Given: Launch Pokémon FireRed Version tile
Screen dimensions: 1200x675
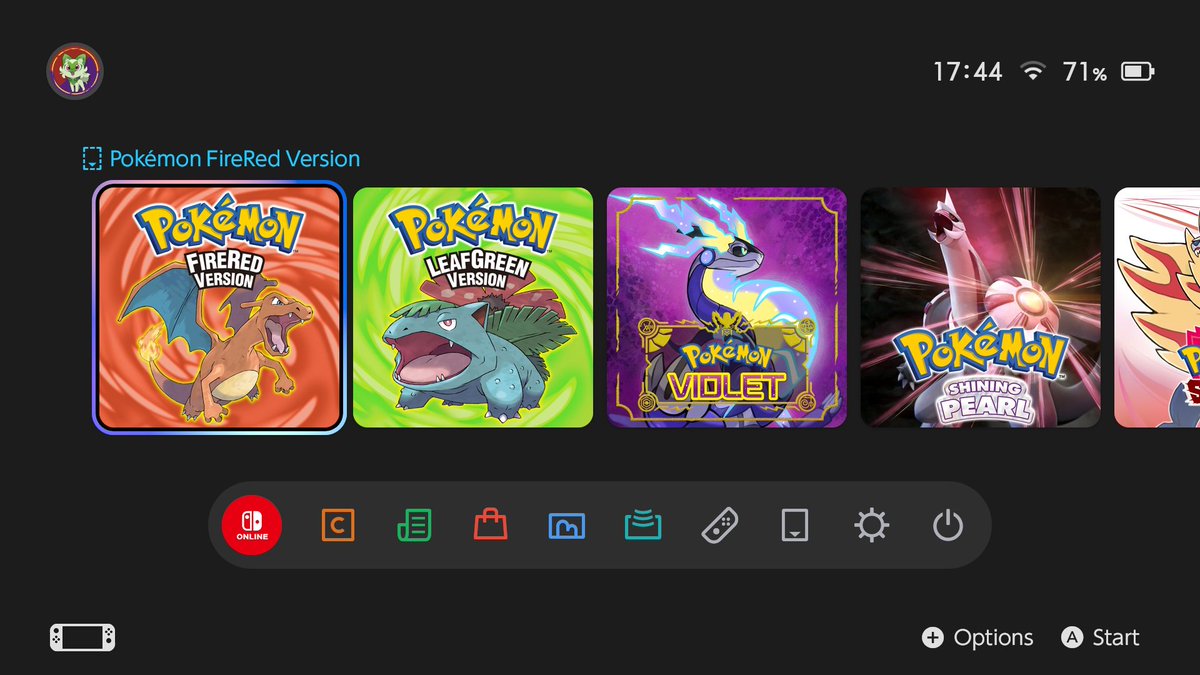Looking at the screenshot, I should point(219,308).
